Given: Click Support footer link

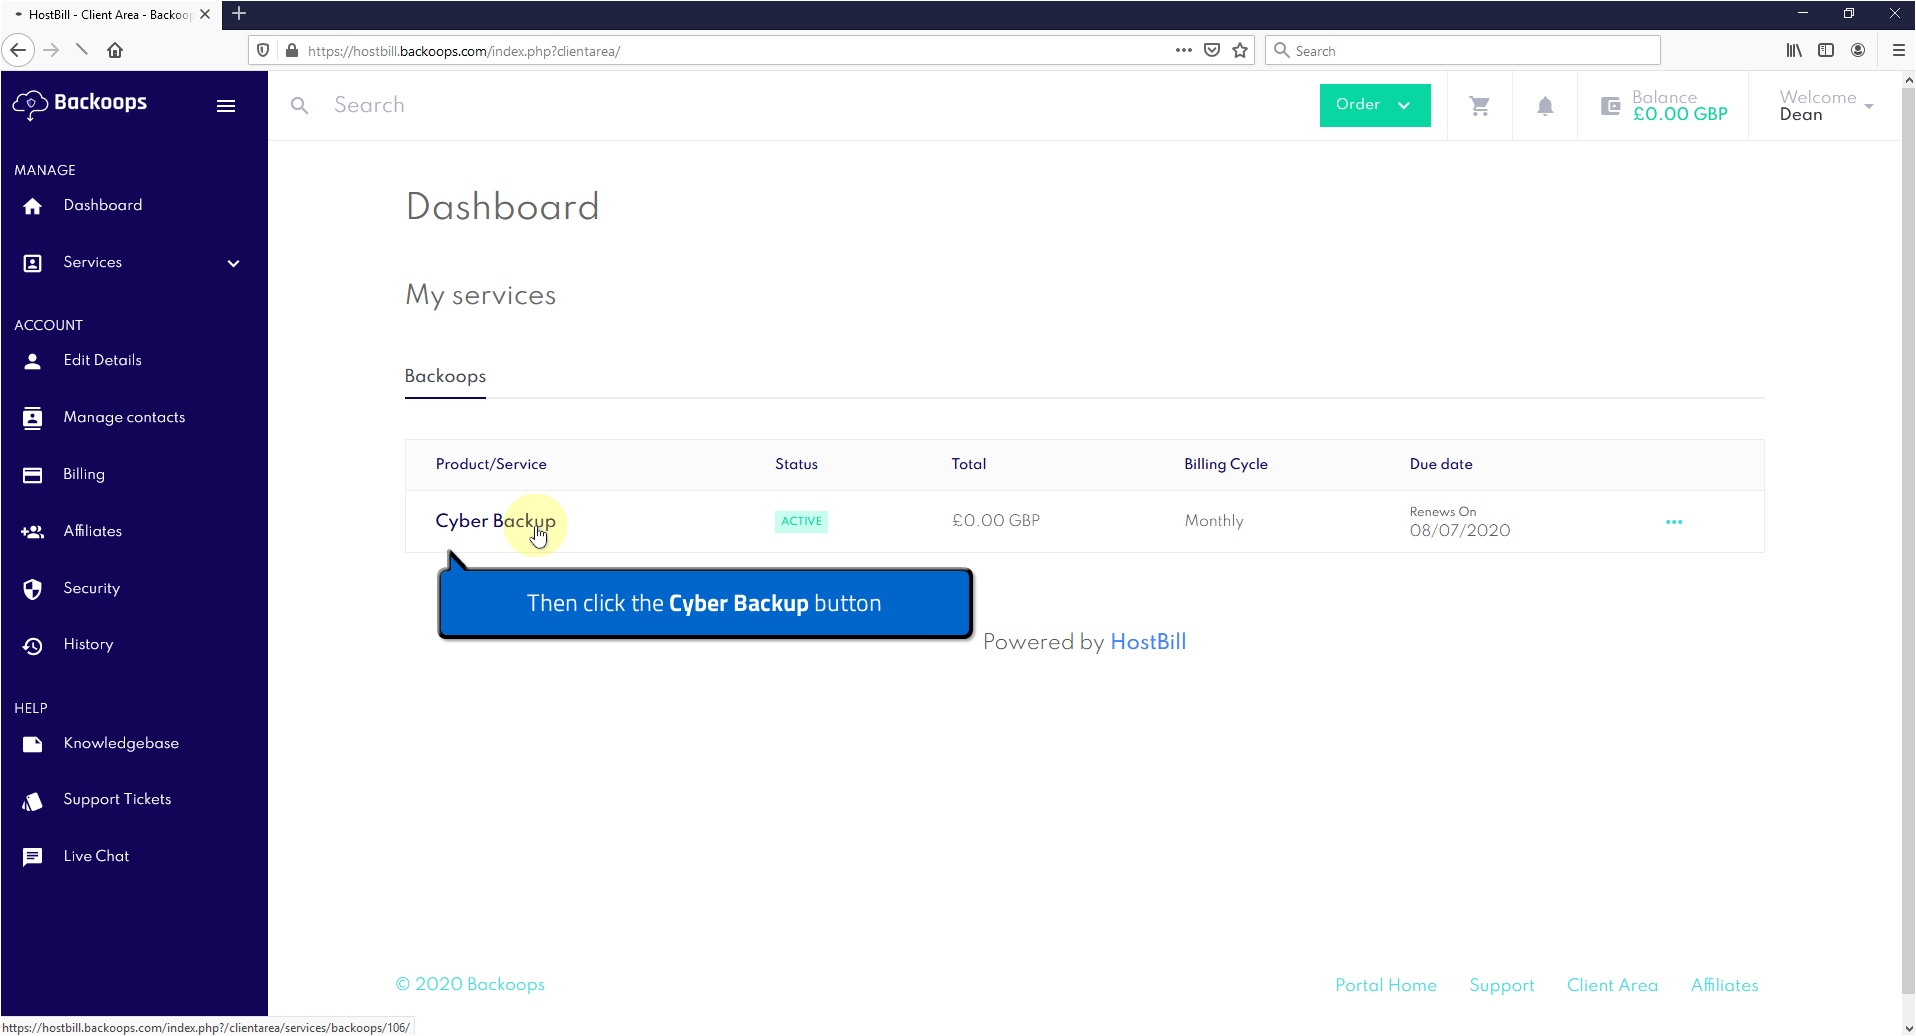Looking at the screenshot, I should pyautogui.click(x=1502, y=985).
